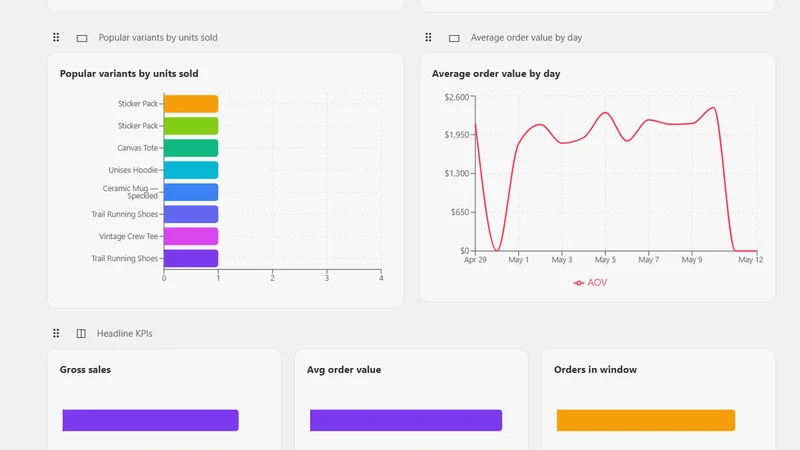This screenshot has width=800, height=450.
Task: Click the May 5 x-axis label
Action: (x=605, y=260)
